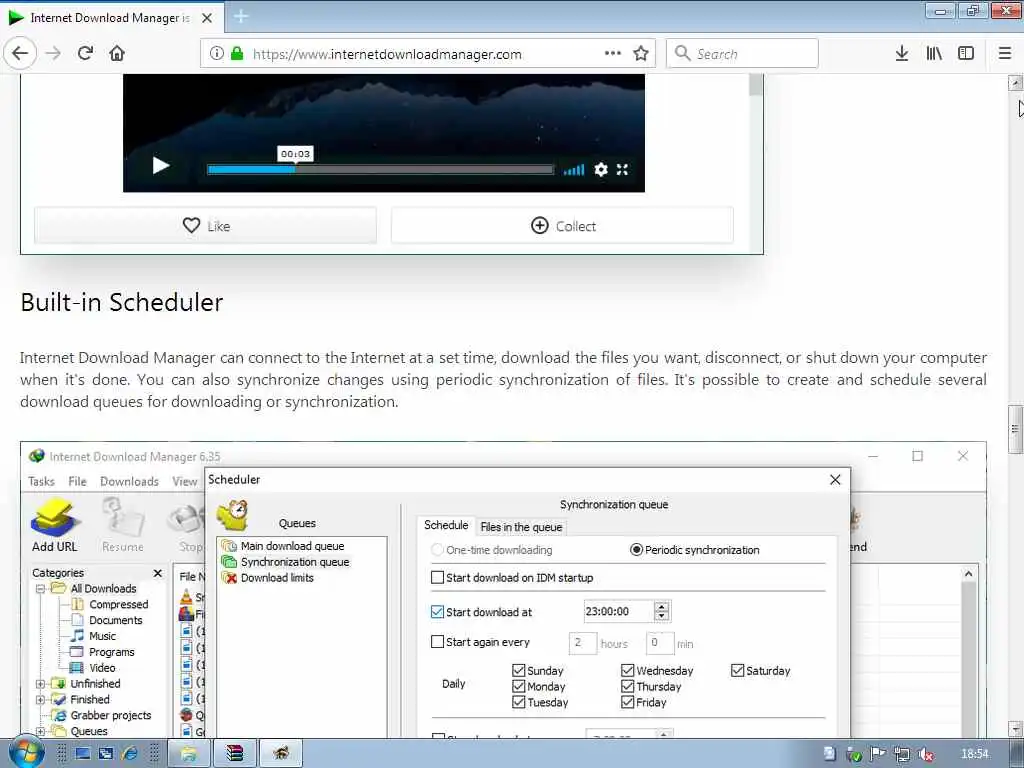The height and width of the screenshot is (768, 1024).
Task: Enter fullscreen on the video player
Action: 622,170
